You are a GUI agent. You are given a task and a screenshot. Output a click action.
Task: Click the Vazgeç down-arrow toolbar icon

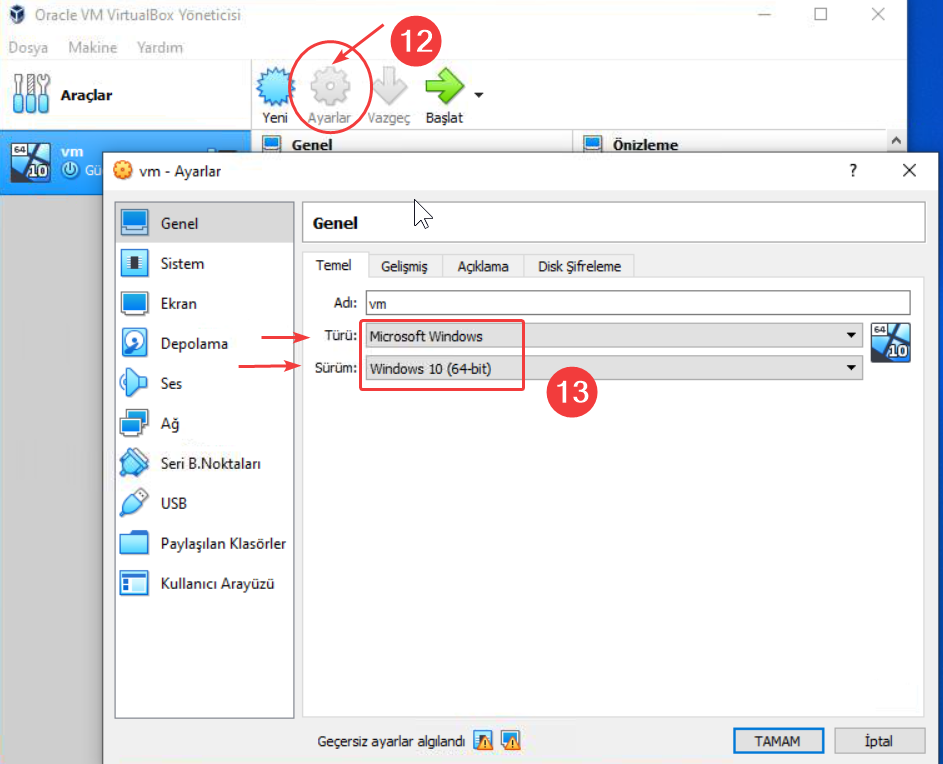389,87
